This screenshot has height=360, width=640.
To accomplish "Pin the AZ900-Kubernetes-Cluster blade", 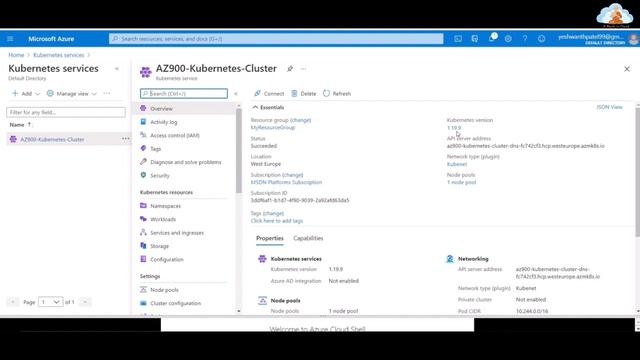I will 290,69.
